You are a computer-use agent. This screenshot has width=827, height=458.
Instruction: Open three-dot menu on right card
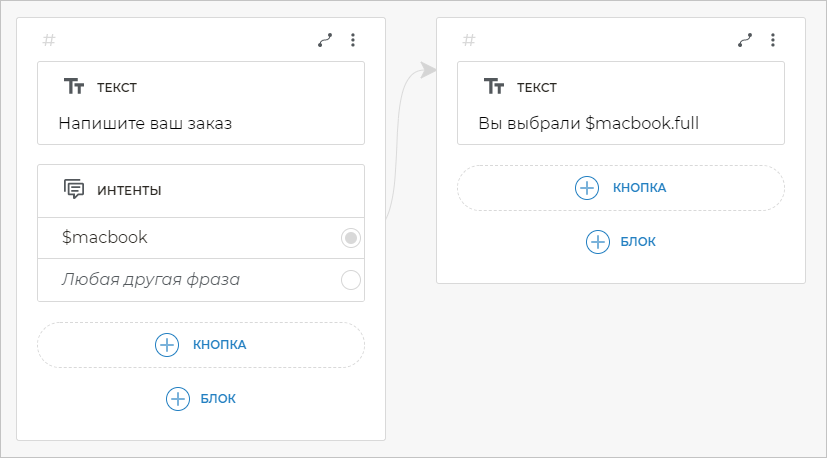[x=772, y=41]
